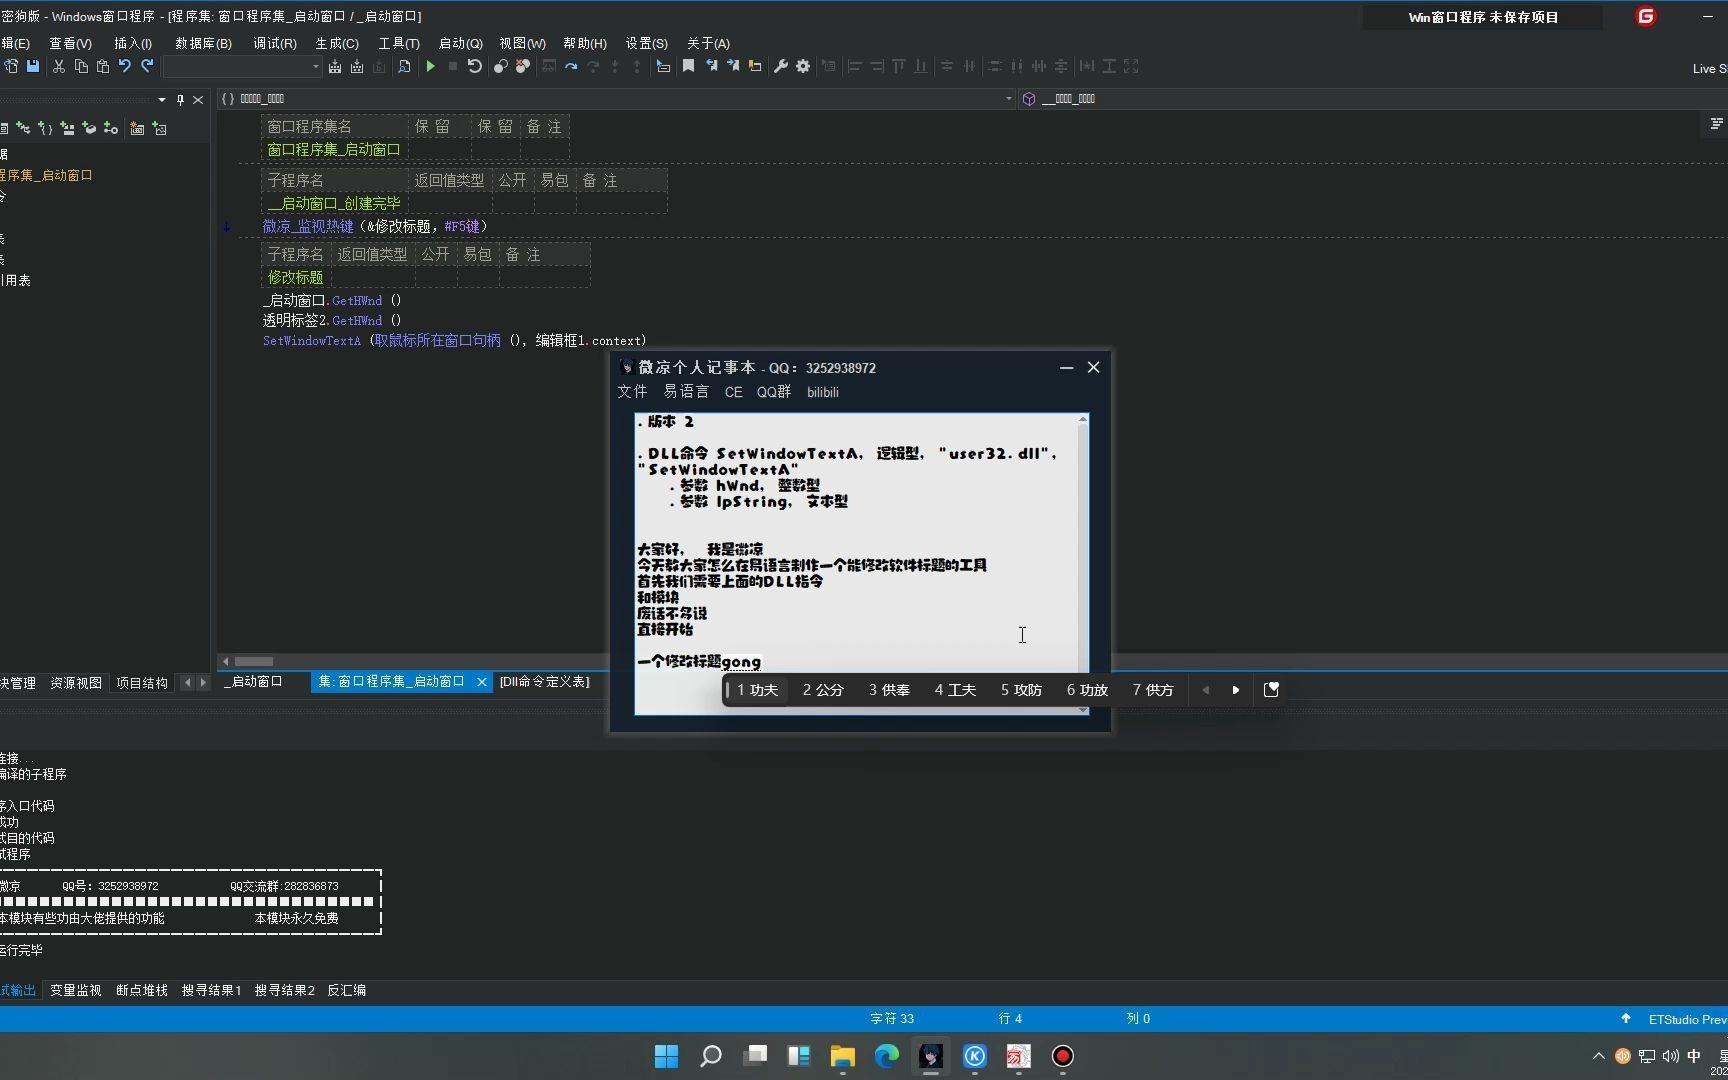The width and height of the screenshot is (1728, 1080).
Task: Switch to the 资源视图 panel tab
Action: (76, 683)
